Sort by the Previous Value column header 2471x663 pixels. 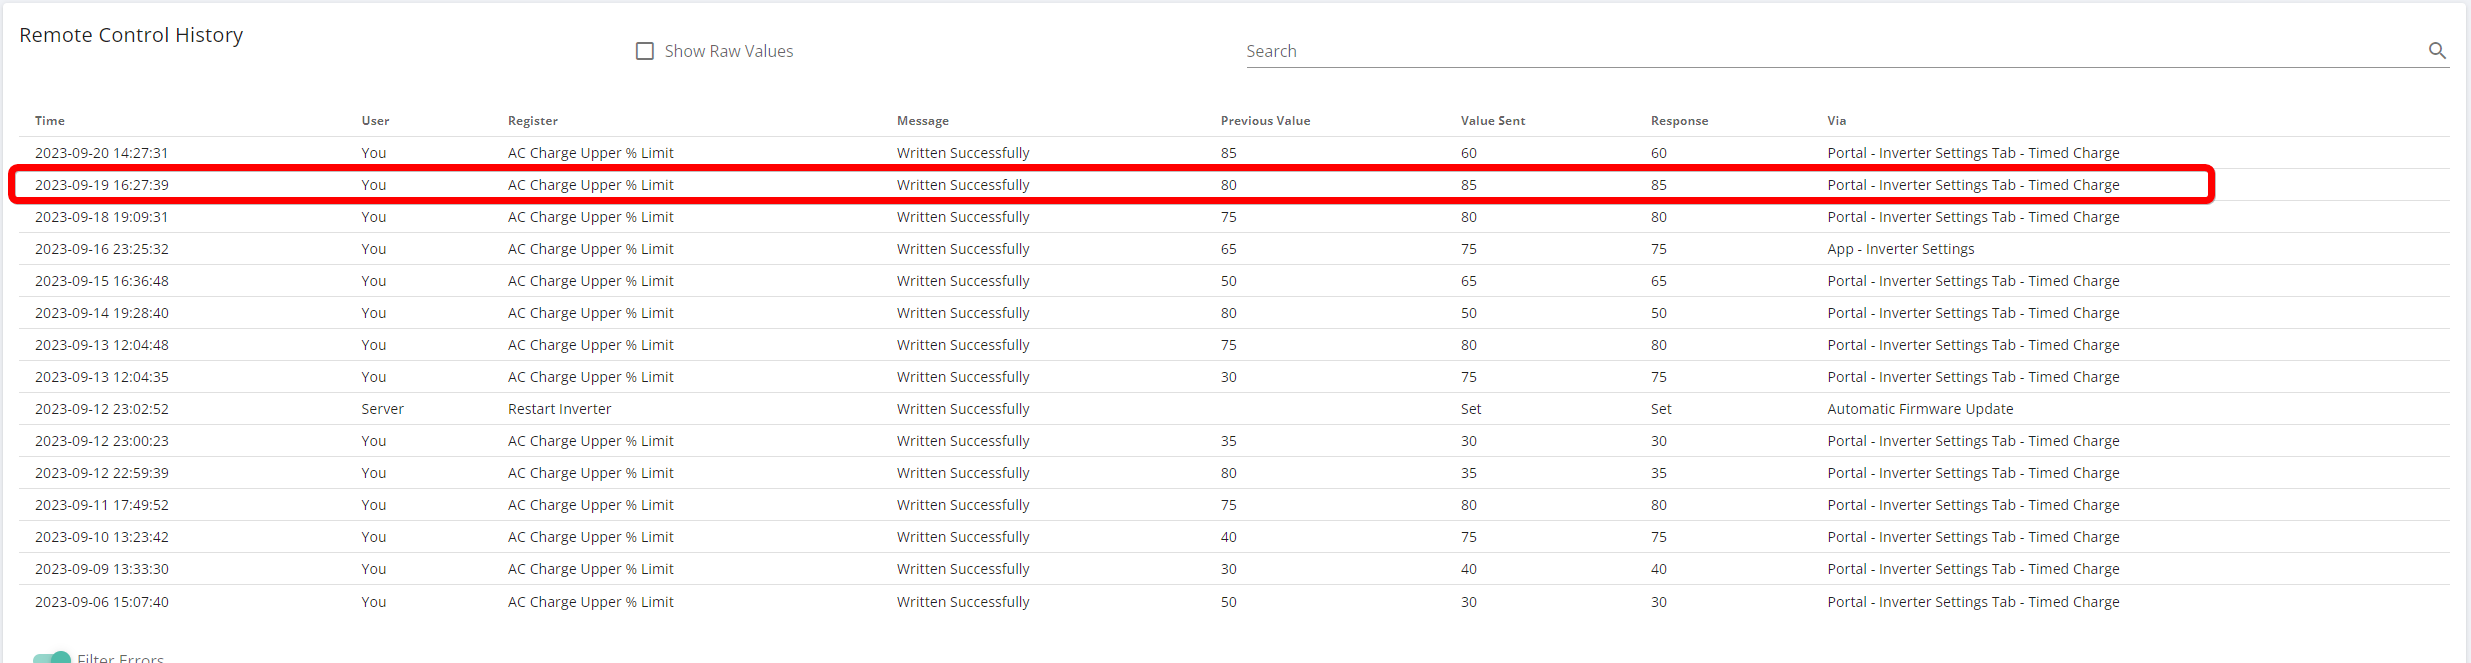tap(1265, 121)
